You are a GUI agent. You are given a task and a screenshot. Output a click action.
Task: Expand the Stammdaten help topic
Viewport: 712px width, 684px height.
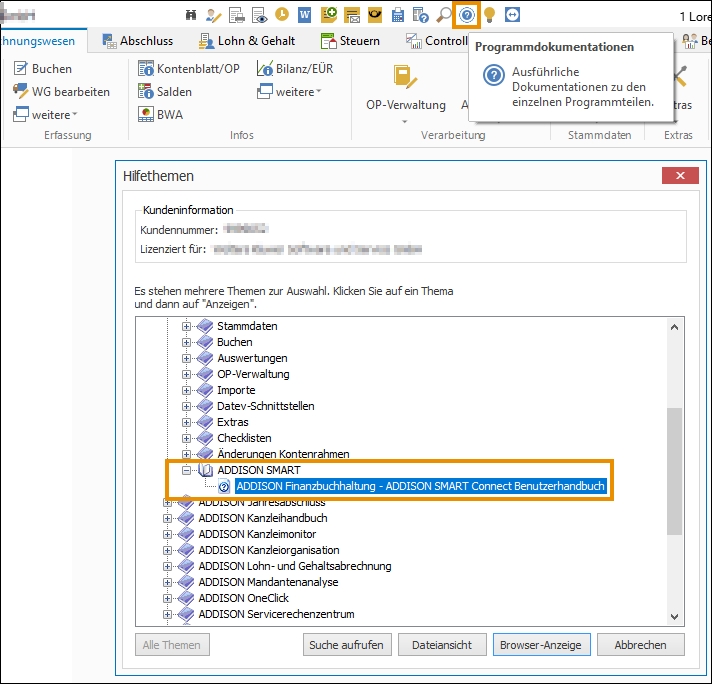coord(186,326)
